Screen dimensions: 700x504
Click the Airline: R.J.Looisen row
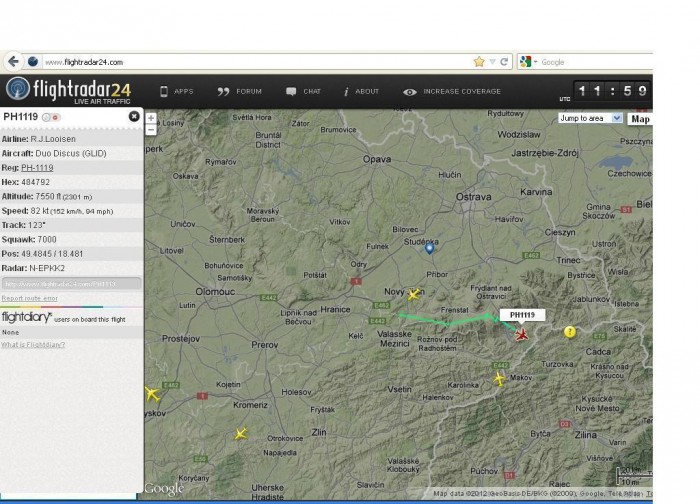pyautogui.click(x=71, y=139)
